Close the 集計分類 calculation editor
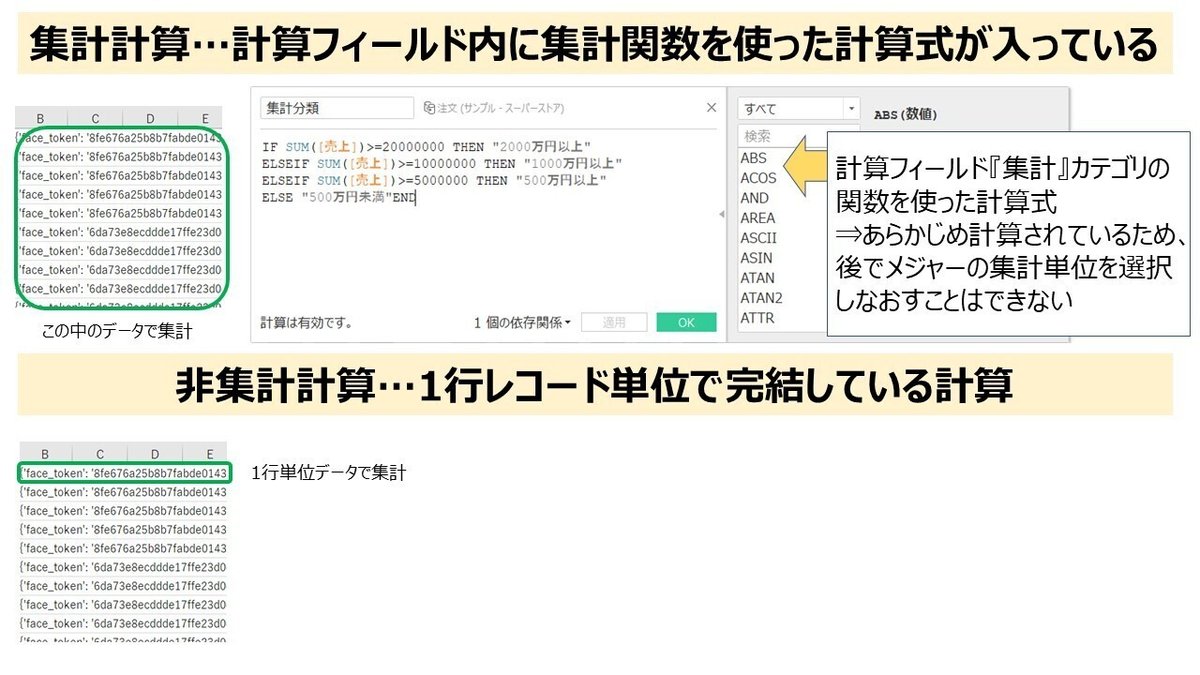Image resolution: width=1200 pixels, height=675 pixels. pos(711,106)
